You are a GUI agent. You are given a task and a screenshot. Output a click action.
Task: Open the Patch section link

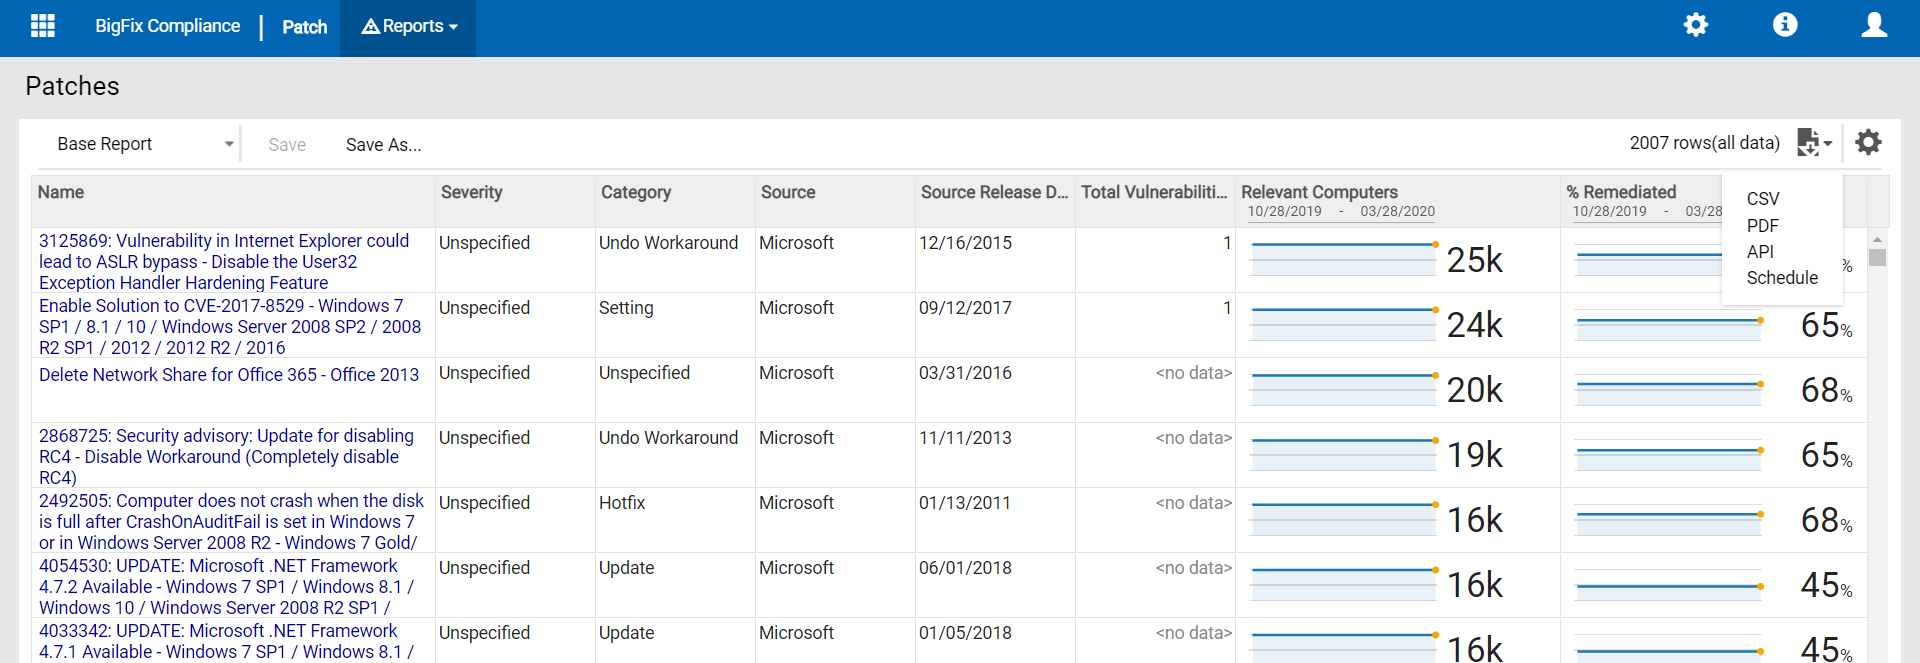click(x=304, y=27)
